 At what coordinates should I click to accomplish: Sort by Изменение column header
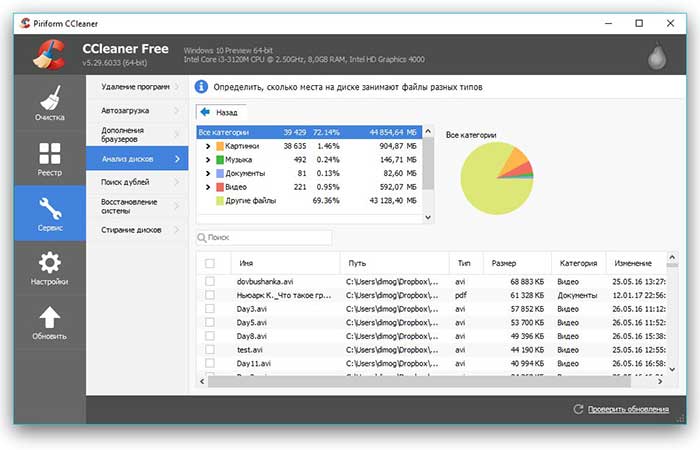coord(636,263)
